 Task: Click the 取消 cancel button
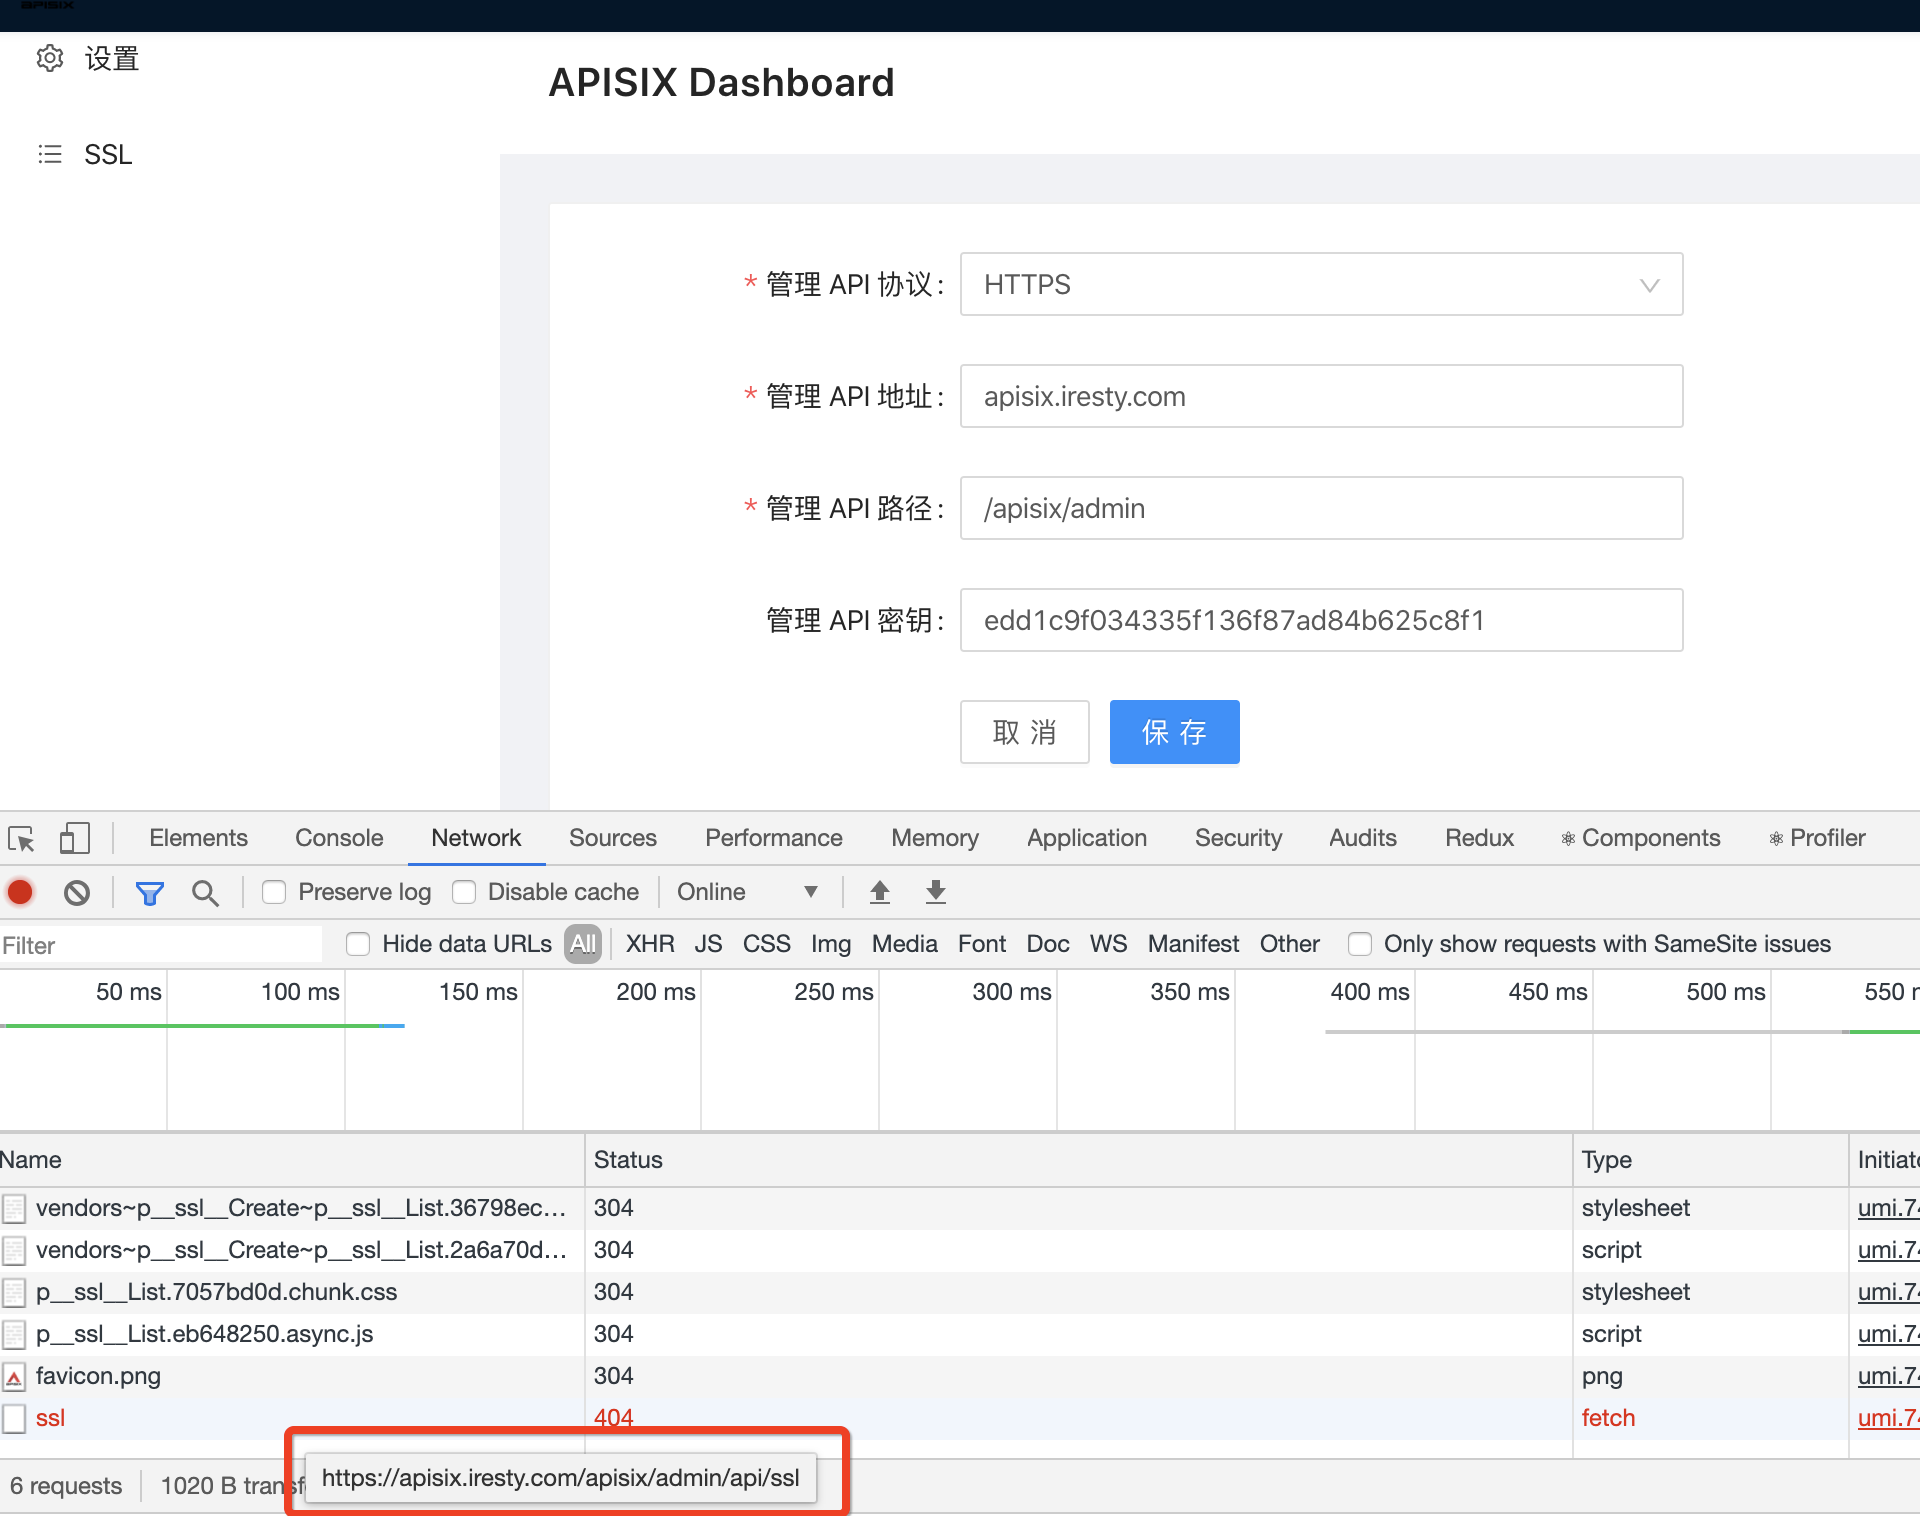tap(1024, 732)
